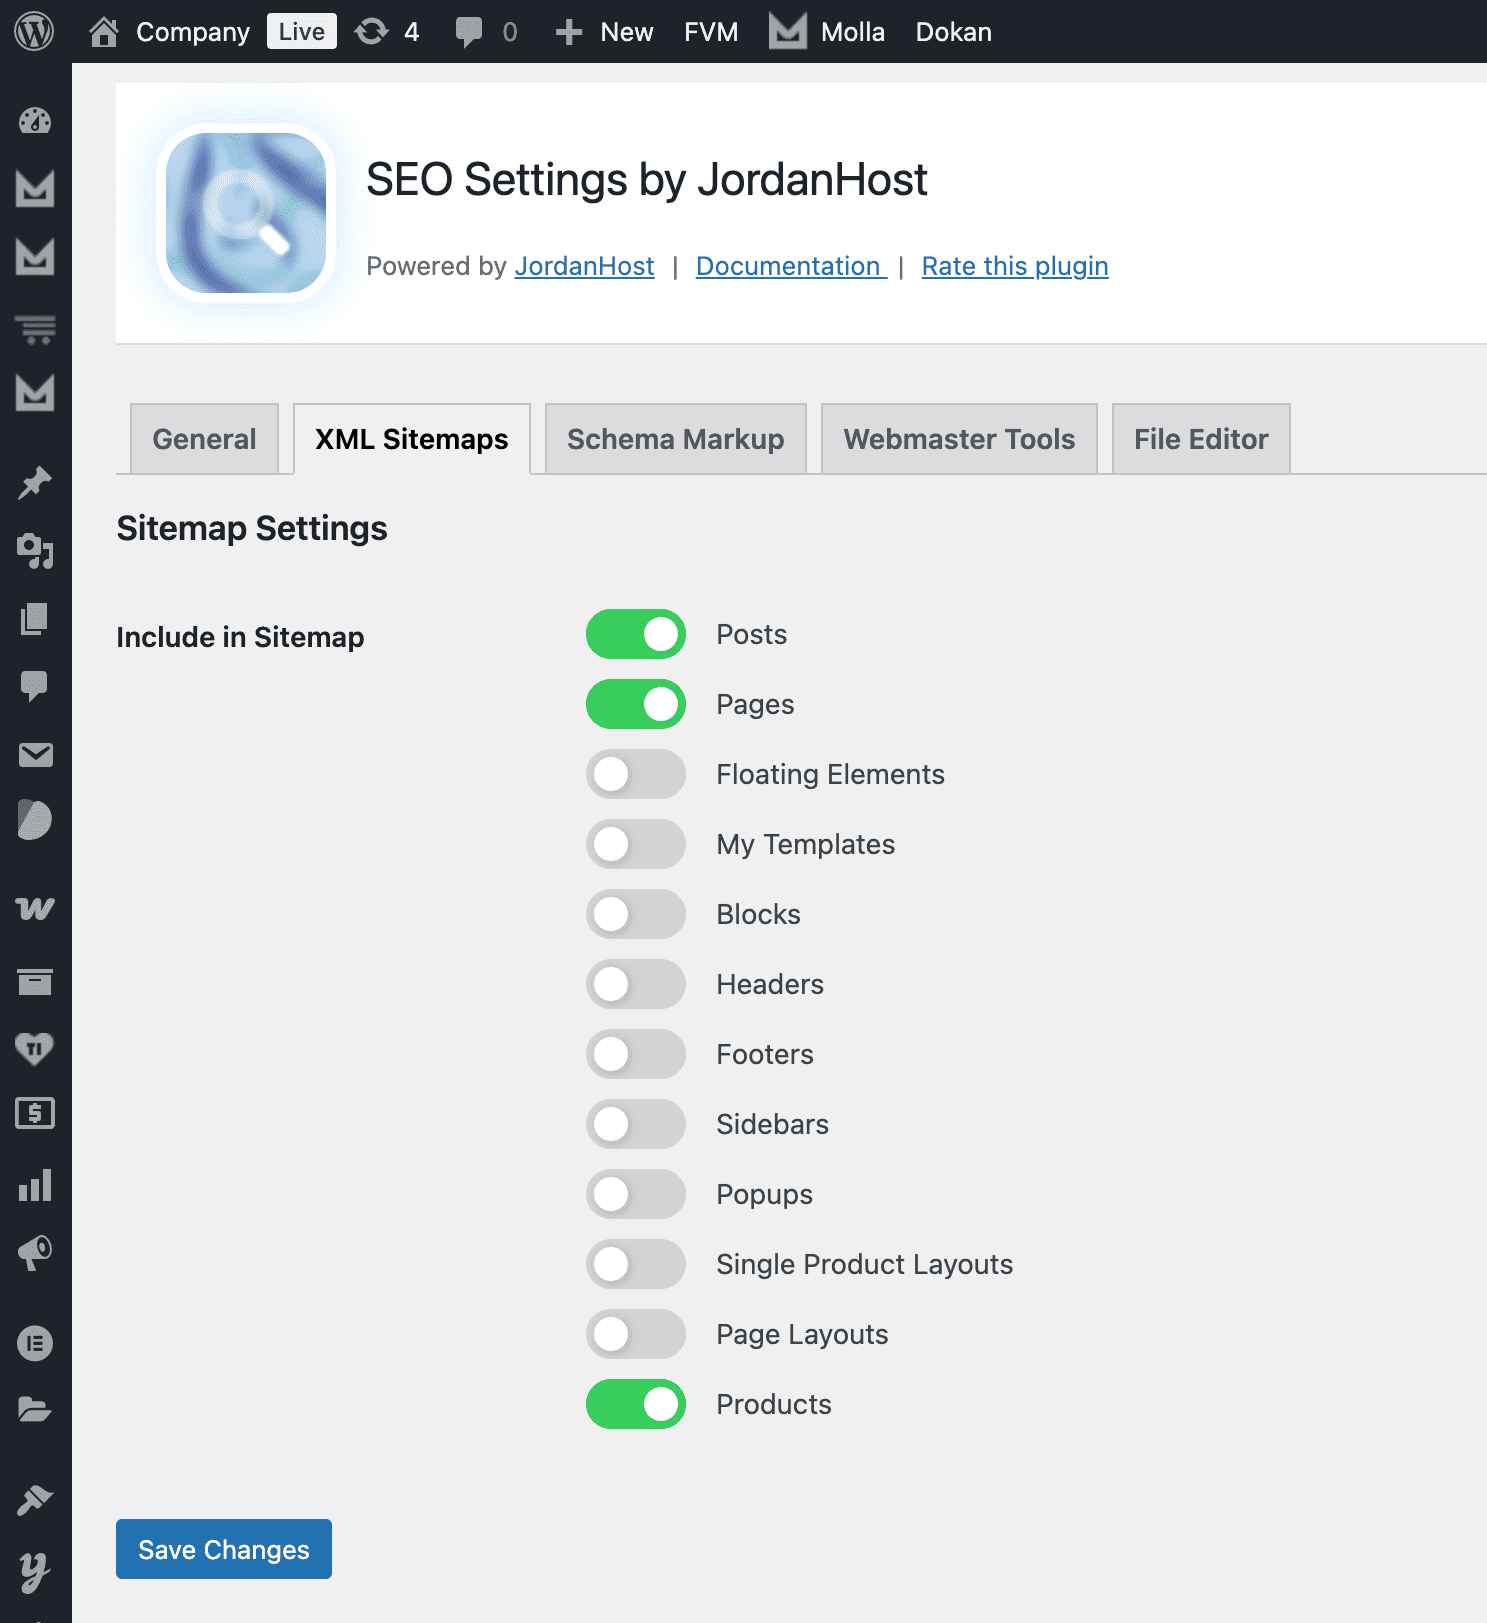Open the comments bubble icon in top bar
The image size is (1487, 1623).
coord(468,32)
